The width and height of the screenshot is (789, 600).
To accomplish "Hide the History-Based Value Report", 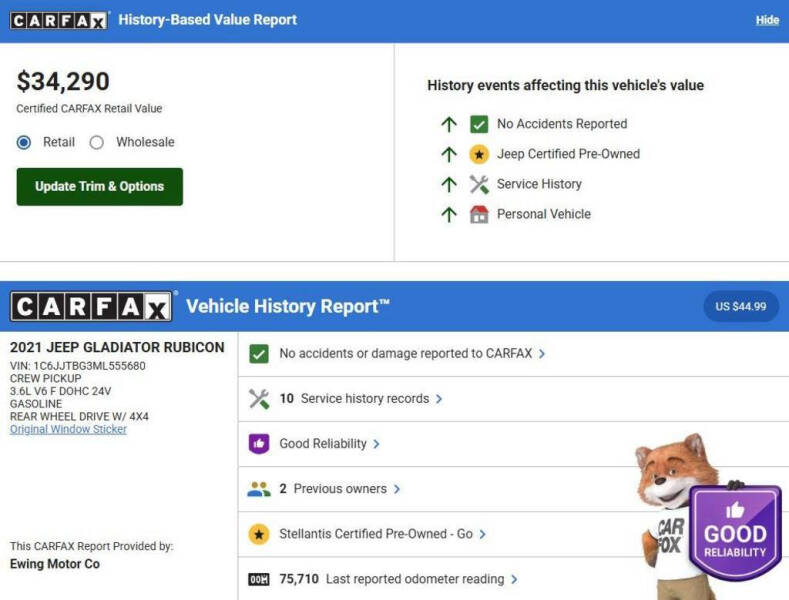I will coord(767,20).
